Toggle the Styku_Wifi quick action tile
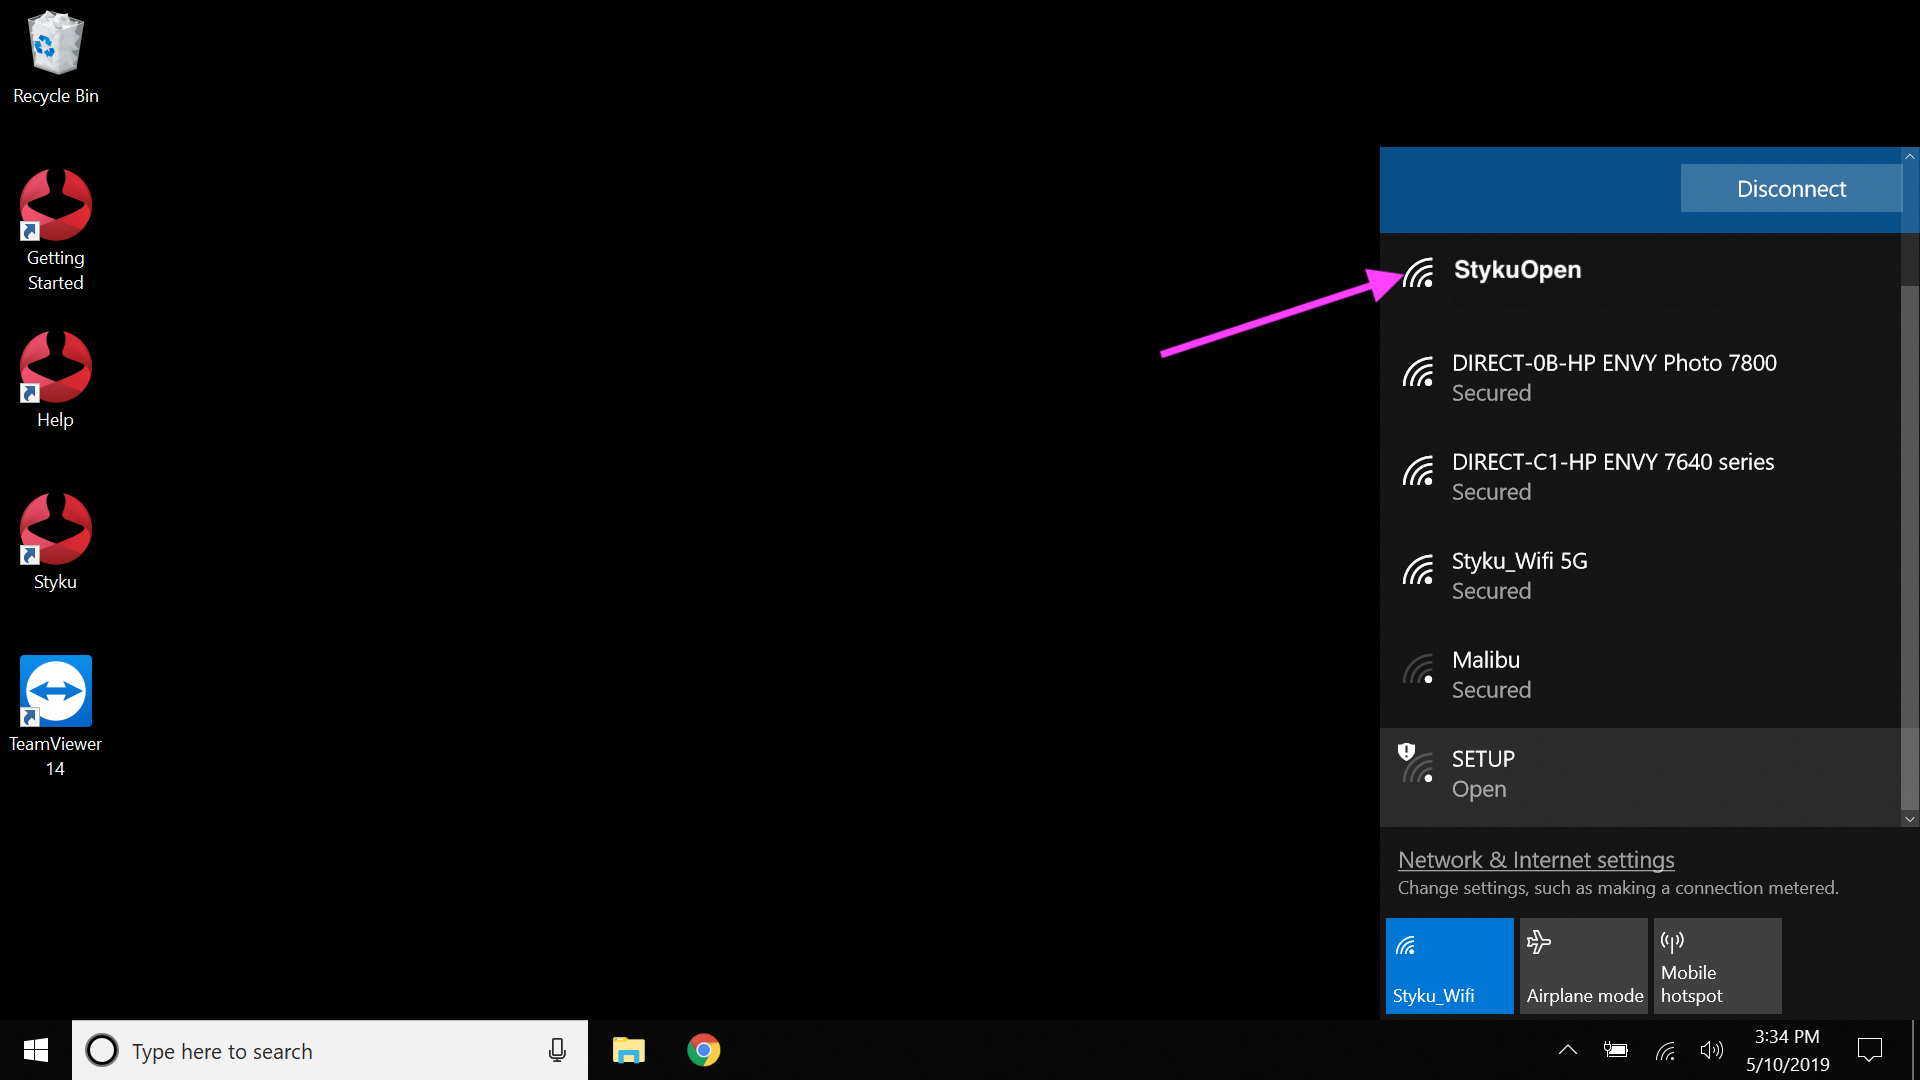1920x1080 pixels. point(1449,966)
